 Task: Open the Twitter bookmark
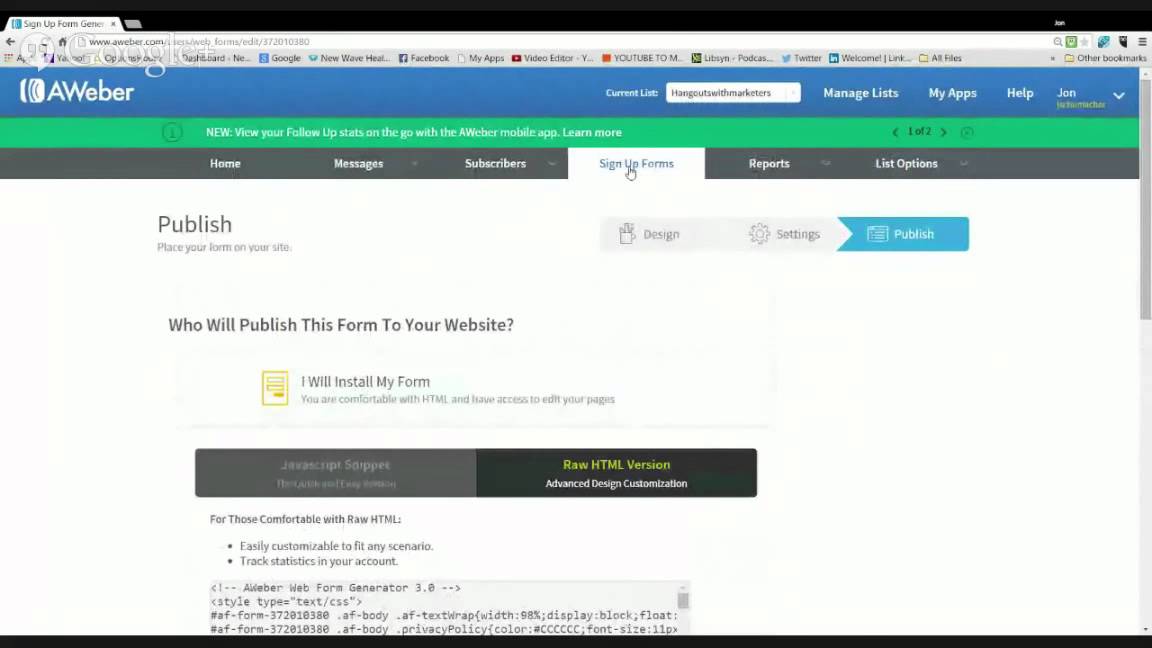802,58
